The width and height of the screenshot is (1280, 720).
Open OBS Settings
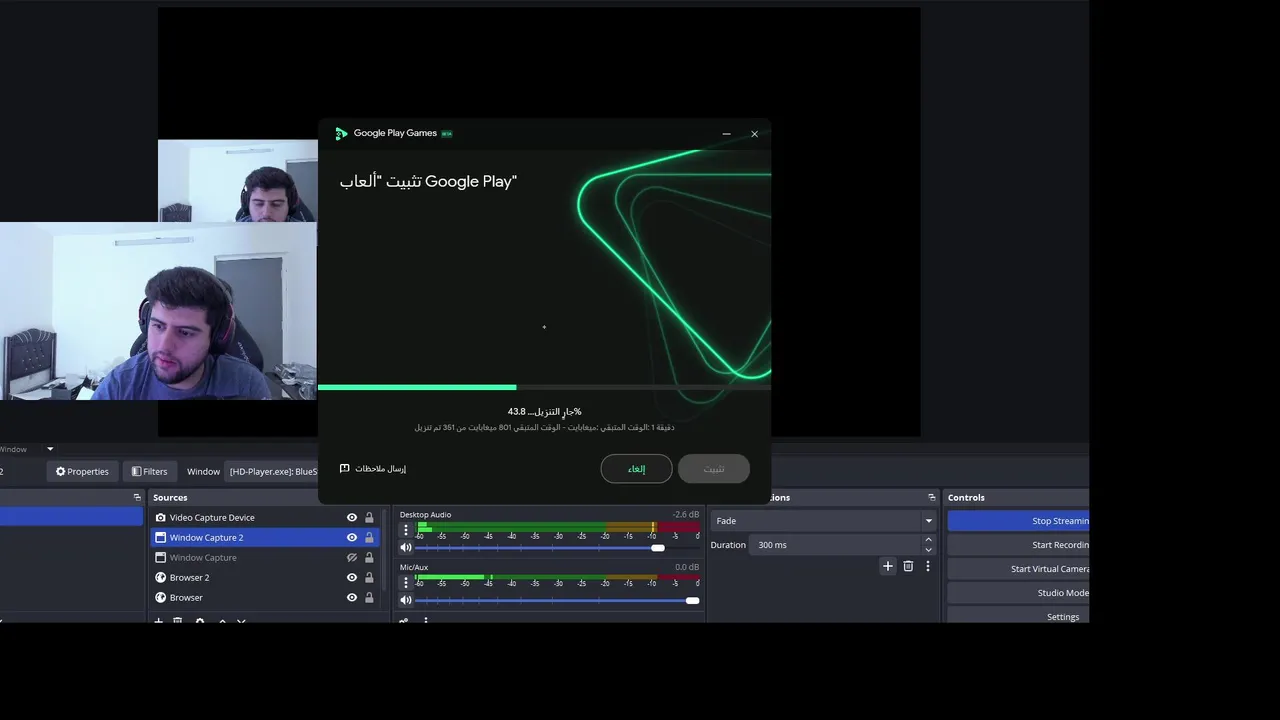pos(1018,617)
